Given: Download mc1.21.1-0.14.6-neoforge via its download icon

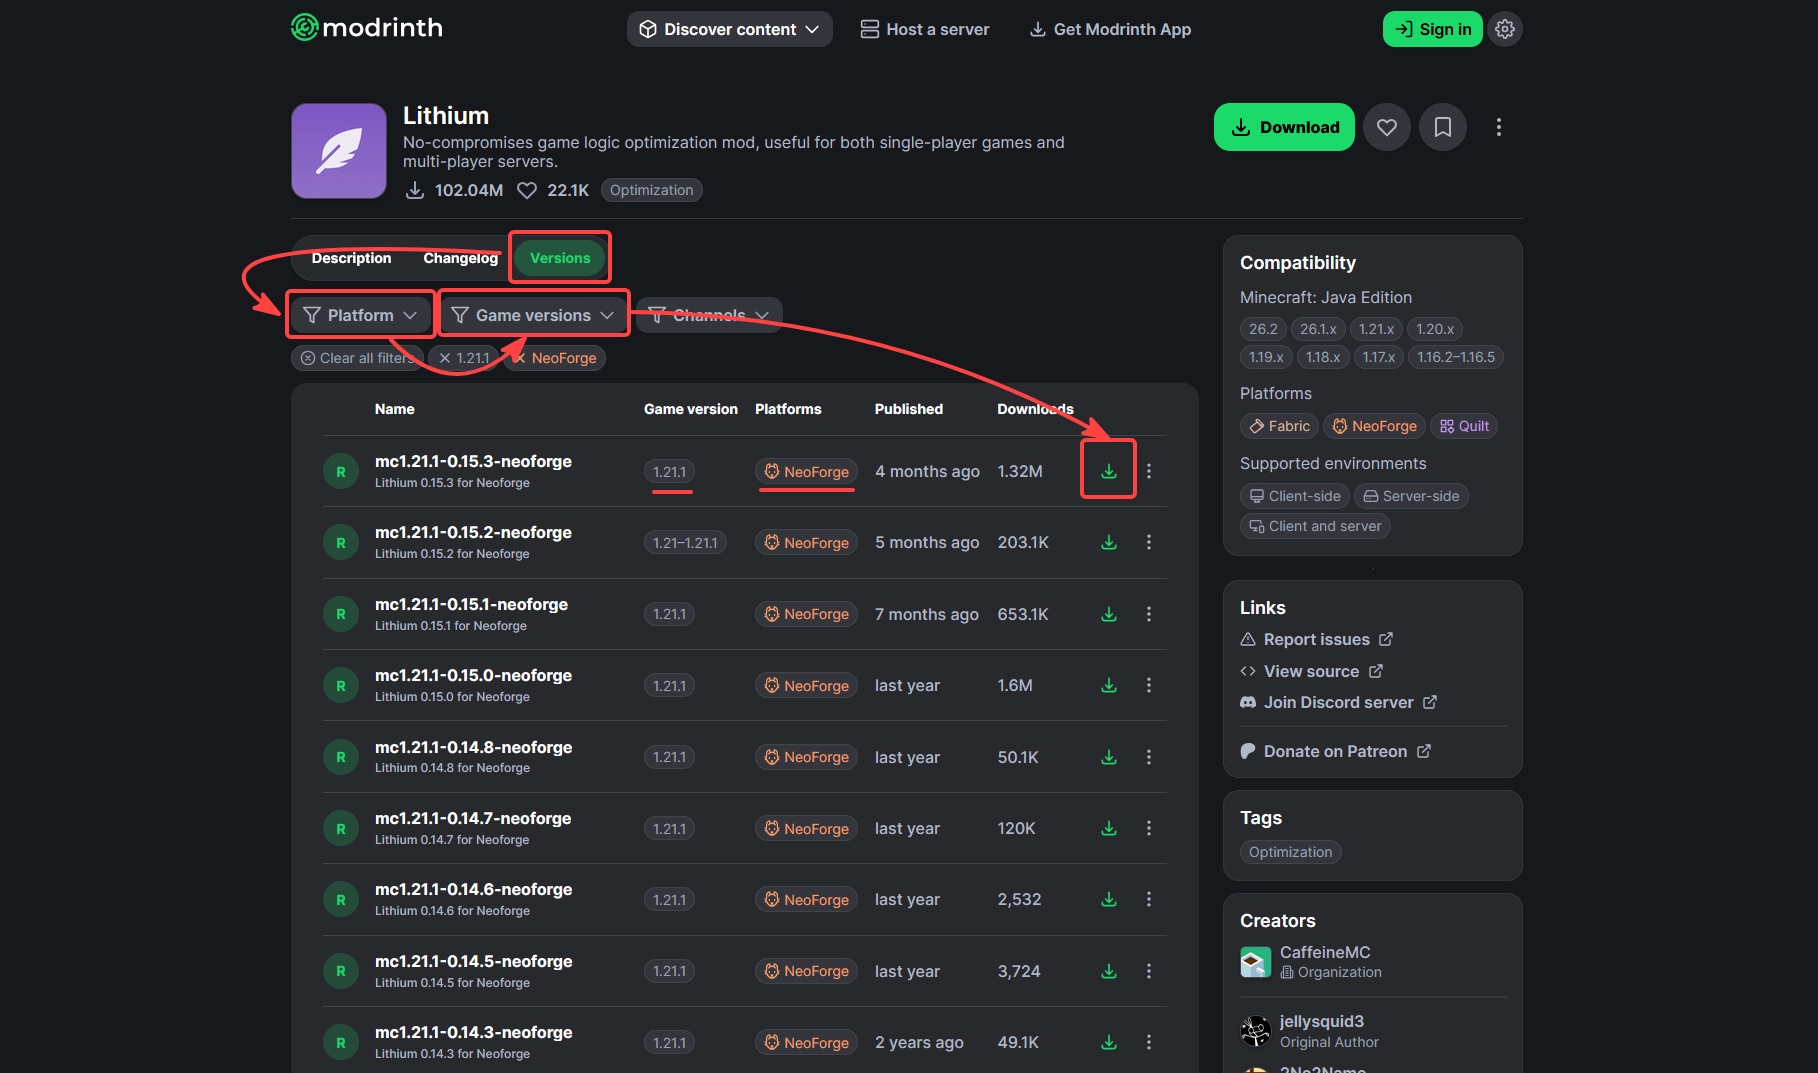Looking at the screenshot, I should click(x=1109, y=899).
